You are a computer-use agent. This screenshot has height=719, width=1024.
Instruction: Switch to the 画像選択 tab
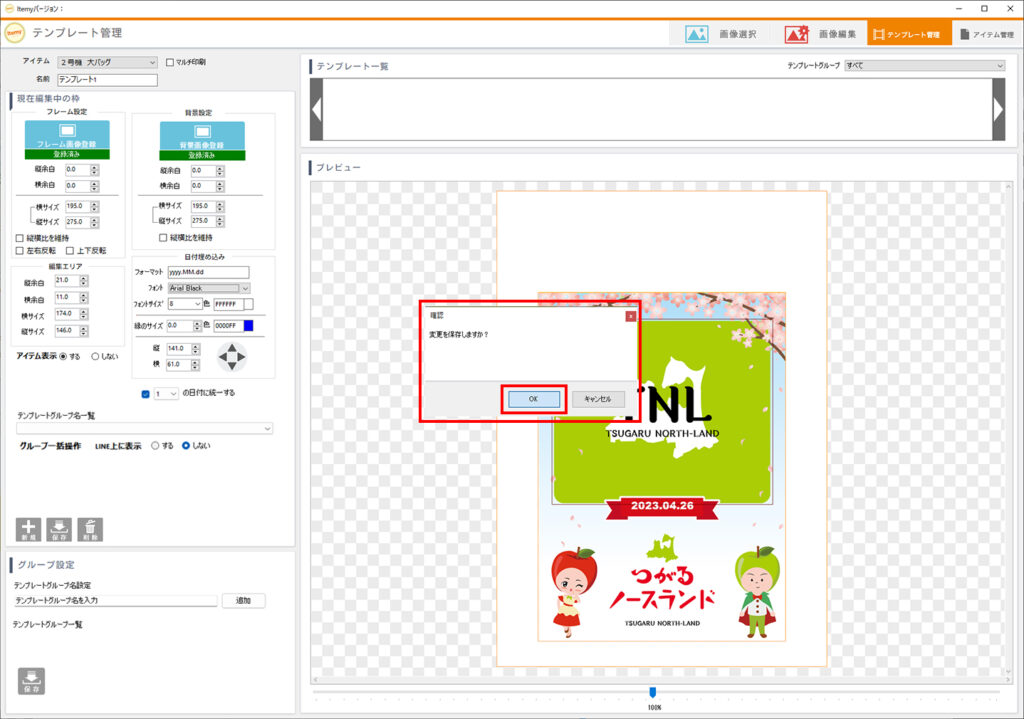click(x=721, y=34)
